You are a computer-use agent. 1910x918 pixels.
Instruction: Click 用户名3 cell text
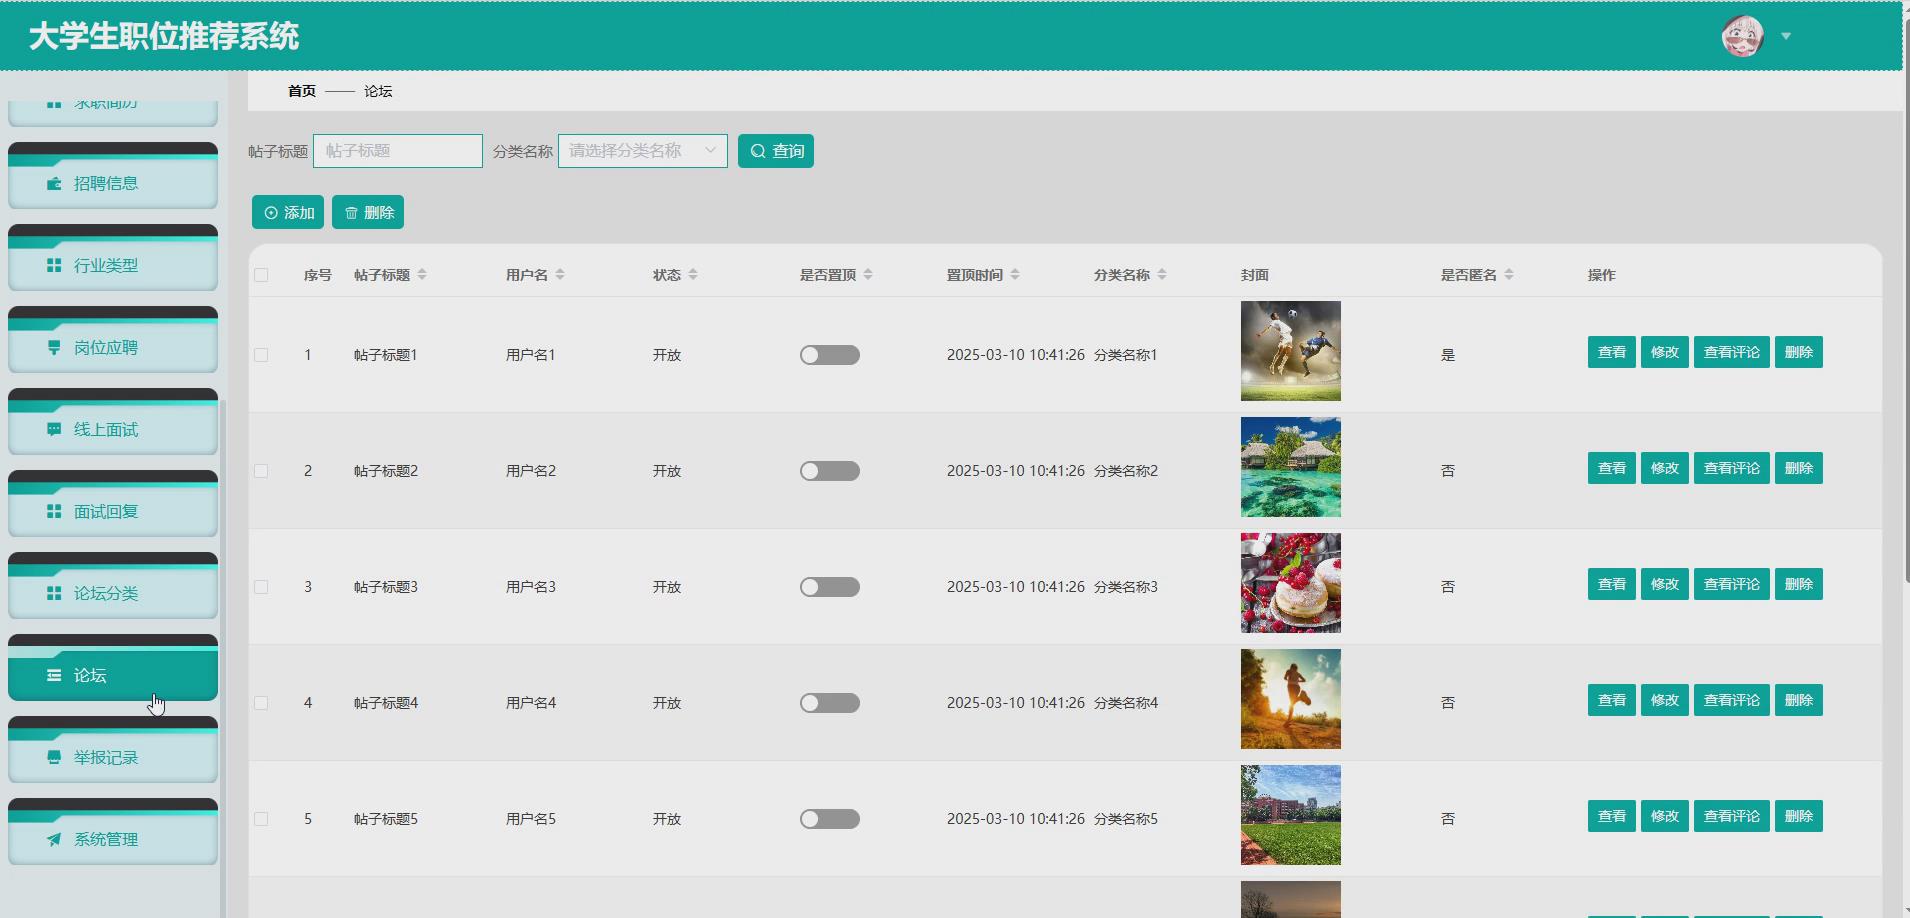531,587
